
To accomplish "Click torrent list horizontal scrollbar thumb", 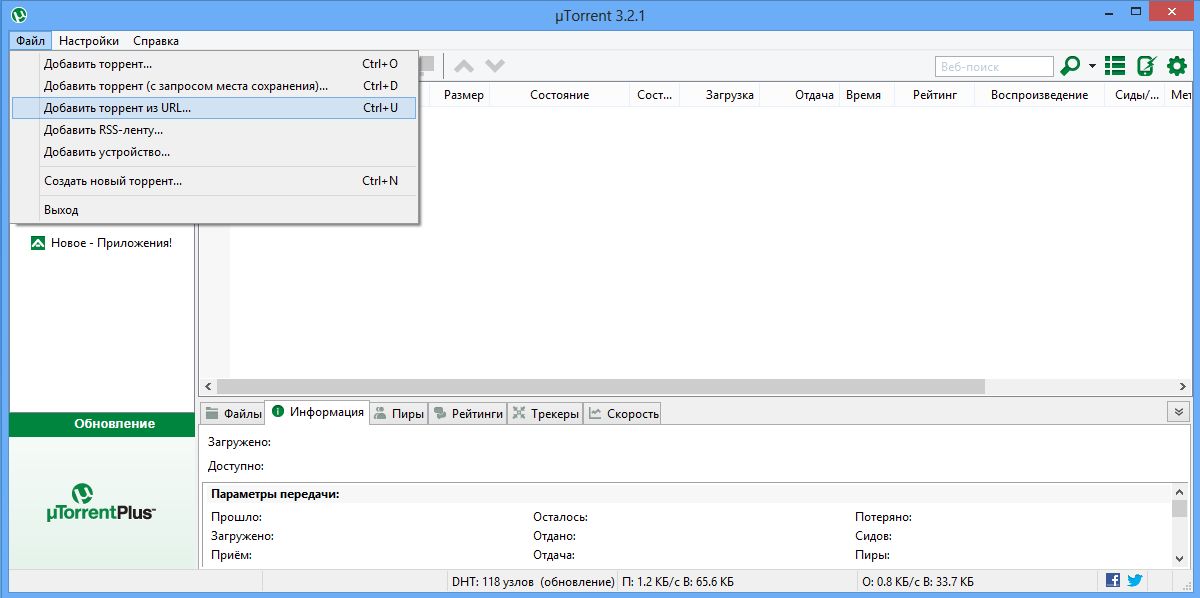I will click(x=600, y=386).
